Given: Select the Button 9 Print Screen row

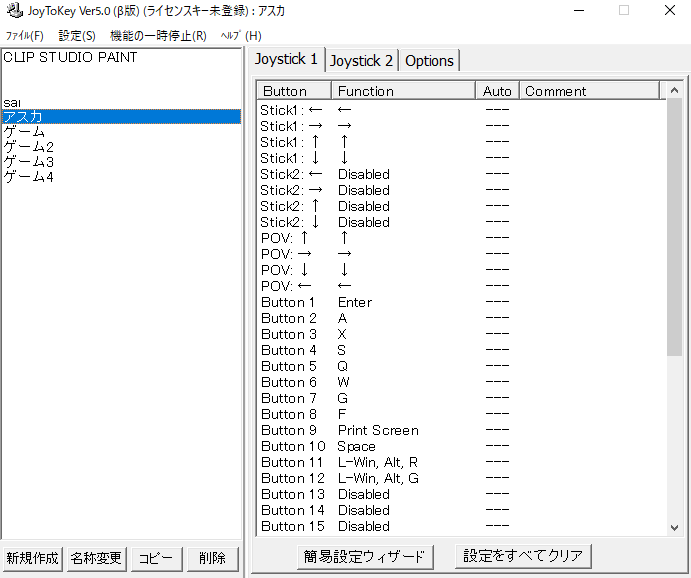Looking at the screenshot, I should pyautogui.click(x=461, y=430).
